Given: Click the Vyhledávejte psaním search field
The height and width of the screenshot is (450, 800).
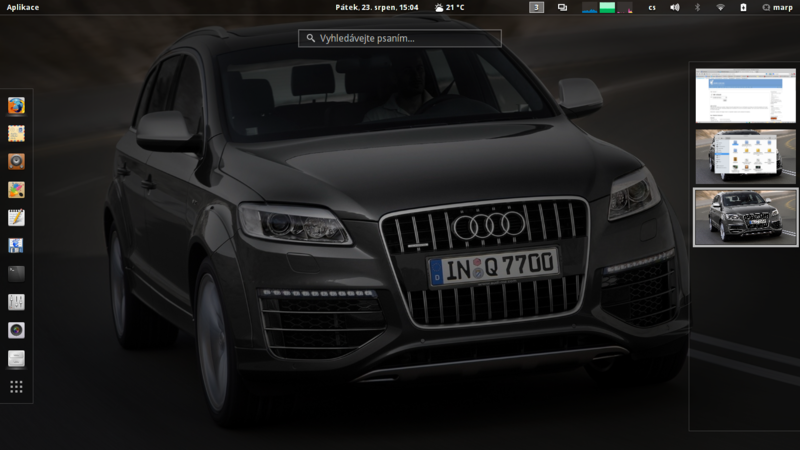Looking at the screenshot, I should tap(400, 38).
